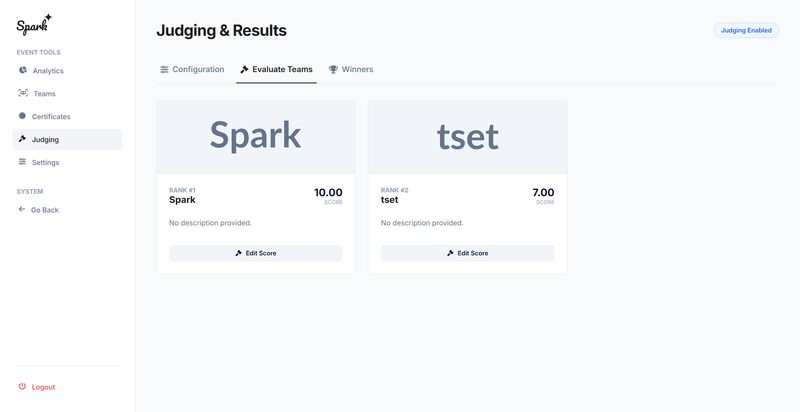Screen dimensions: 800x412
Task: Select the Evaluate Teams tab
Action: 276,70
